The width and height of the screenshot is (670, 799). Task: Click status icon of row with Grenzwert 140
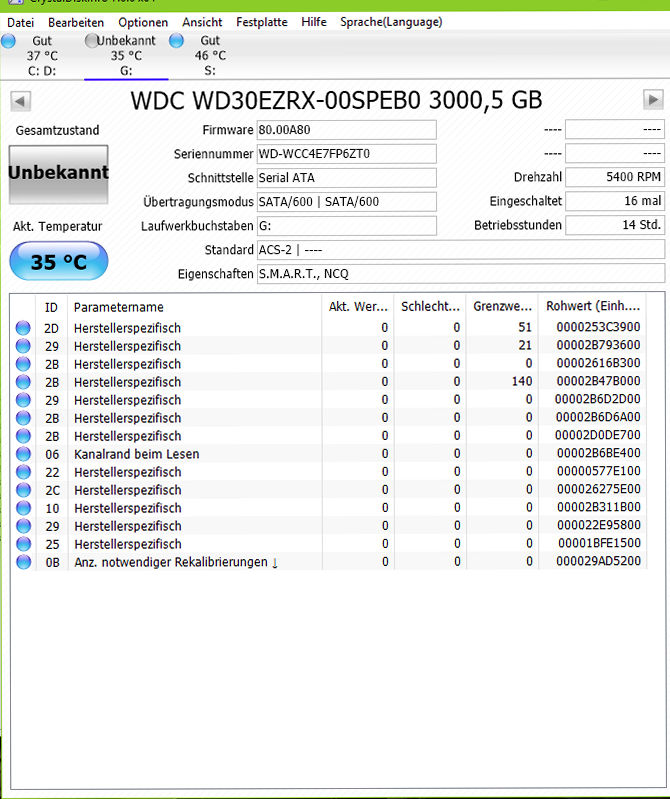(23, 382)
